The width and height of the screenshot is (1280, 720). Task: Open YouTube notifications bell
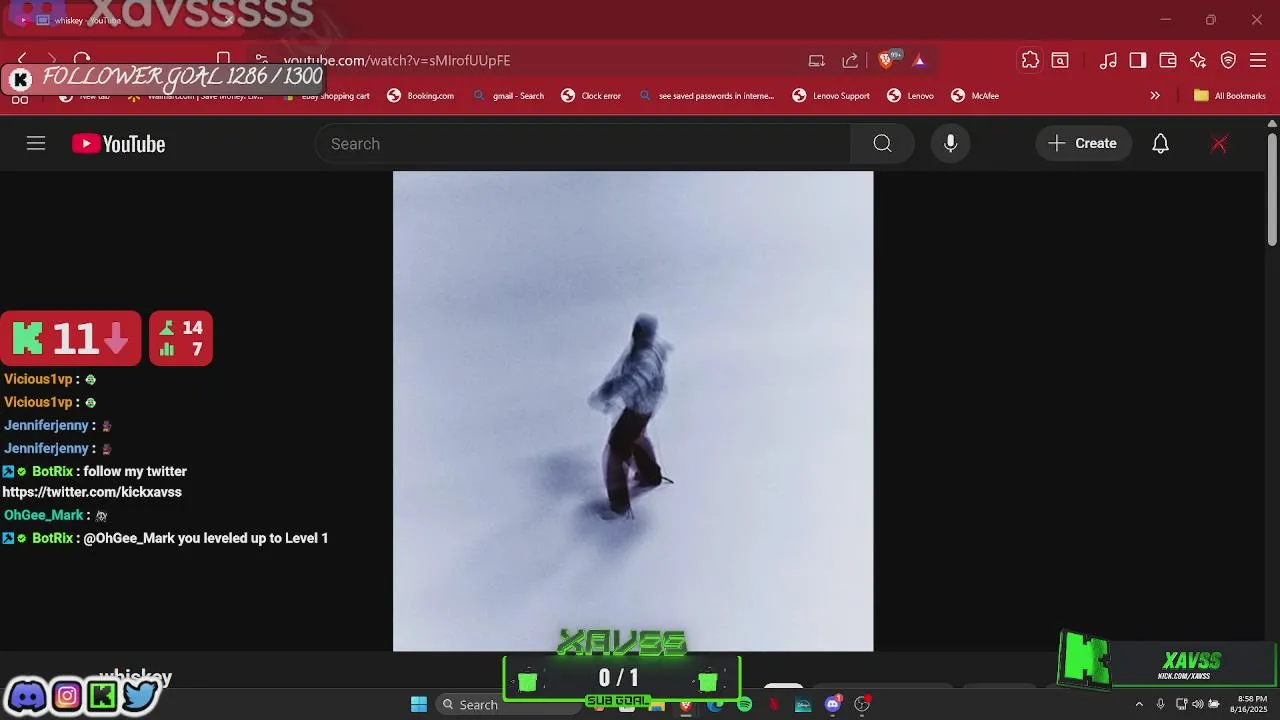click(x=1160, y=144)
